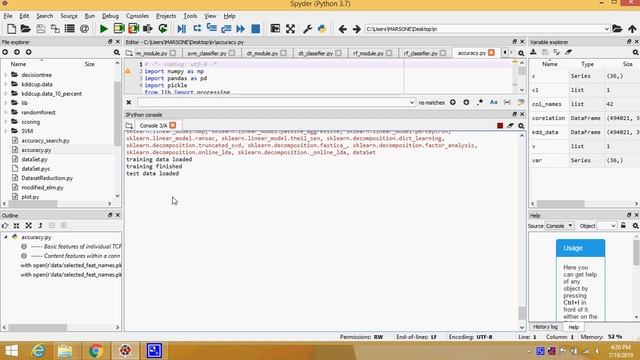Open the Help Object dropdown
Screen dimensions: 640x360
[x=607, y=226]
